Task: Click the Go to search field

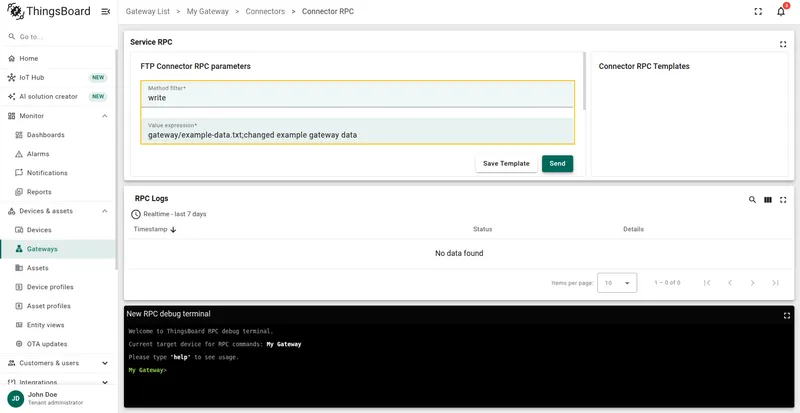Action: [59, 37]
